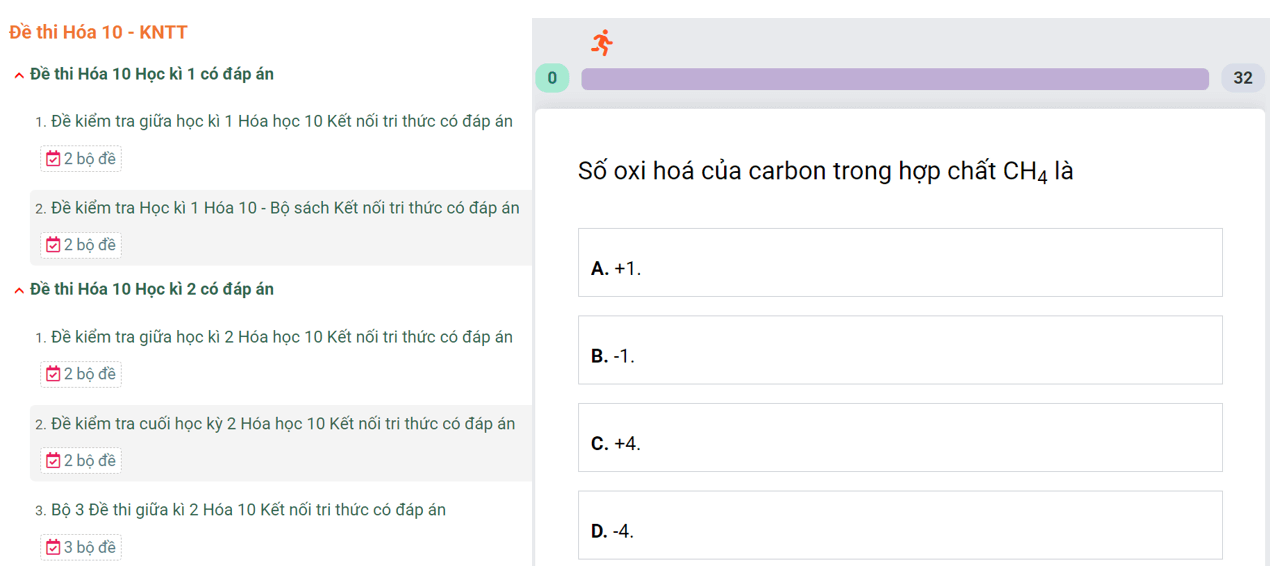Click calendar icon under midterm semester 1 exam

coord(53,159)
